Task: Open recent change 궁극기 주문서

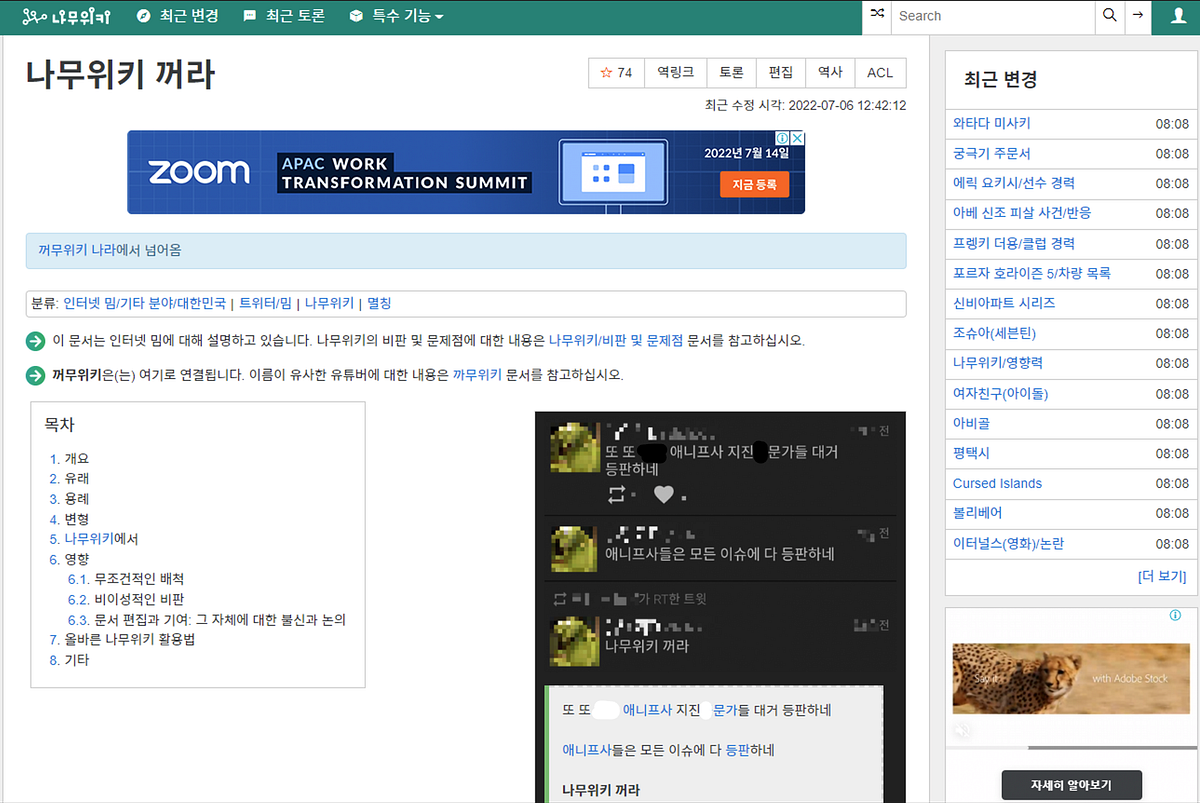Action: (991, 154)
